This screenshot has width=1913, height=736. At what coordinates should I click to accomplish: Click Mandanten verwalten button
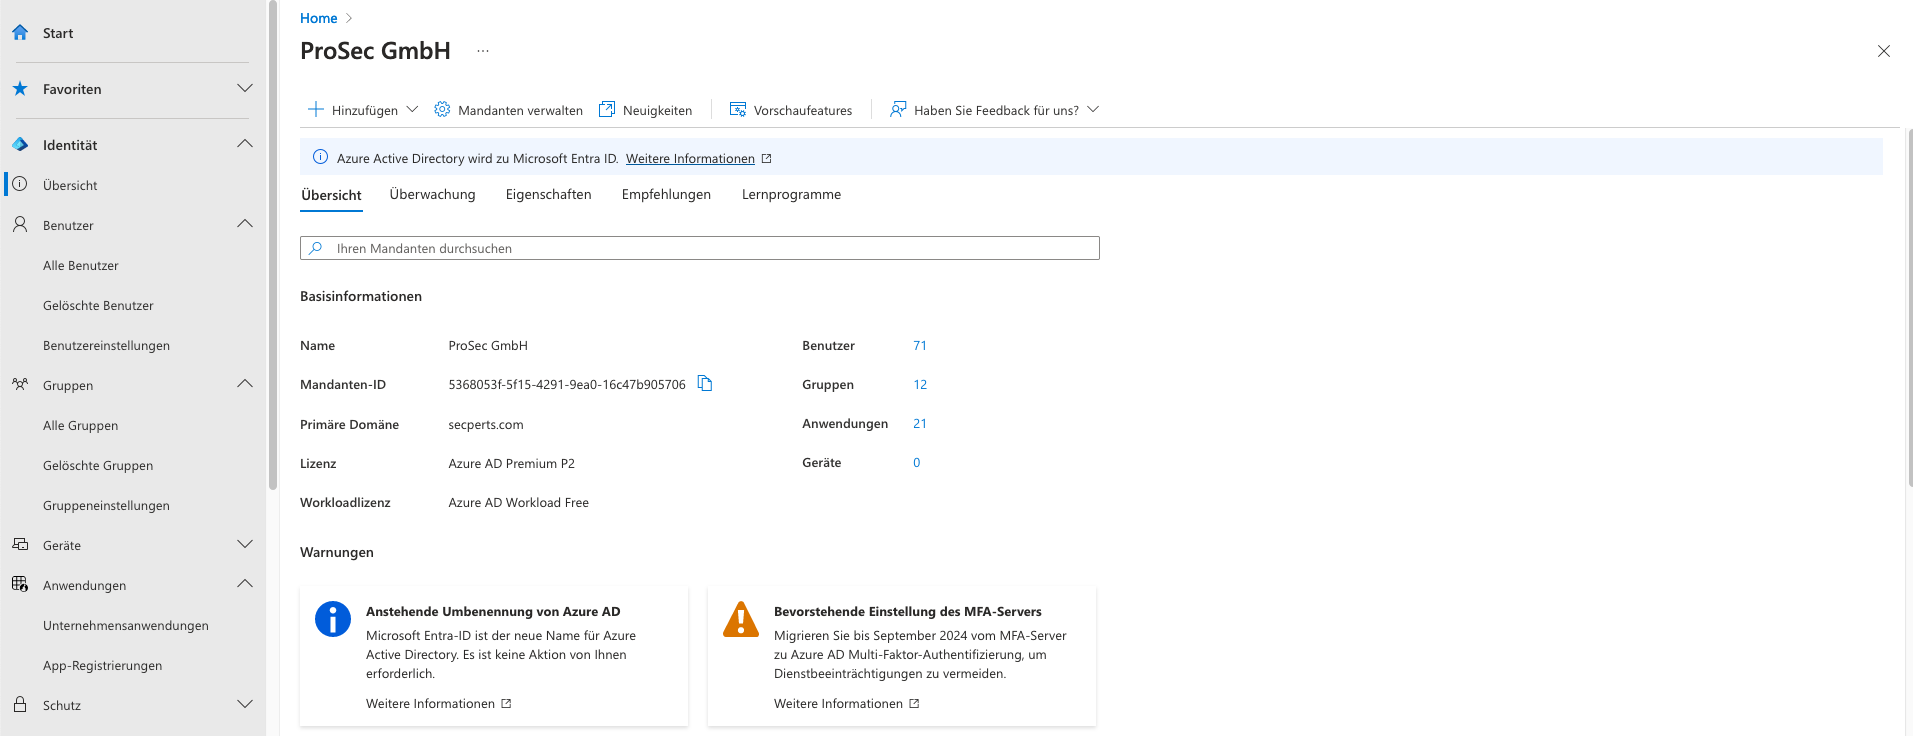click(508, 109)
